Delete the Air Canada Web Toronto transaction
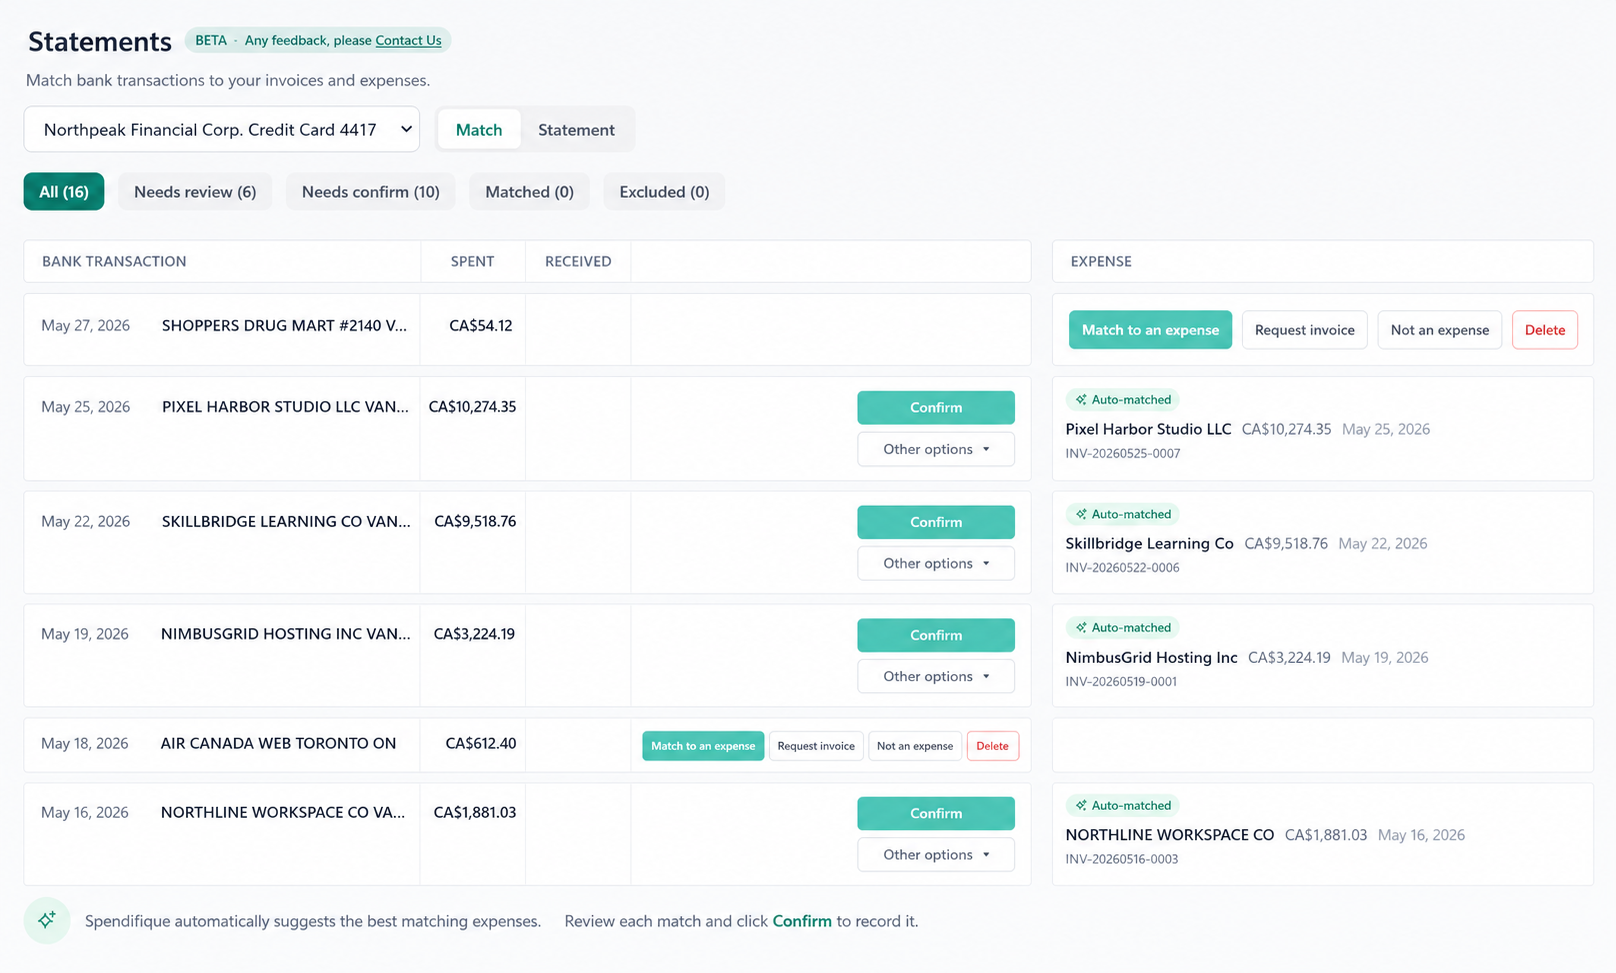This screenshot has width=1616, height=973. click(992, 746)
